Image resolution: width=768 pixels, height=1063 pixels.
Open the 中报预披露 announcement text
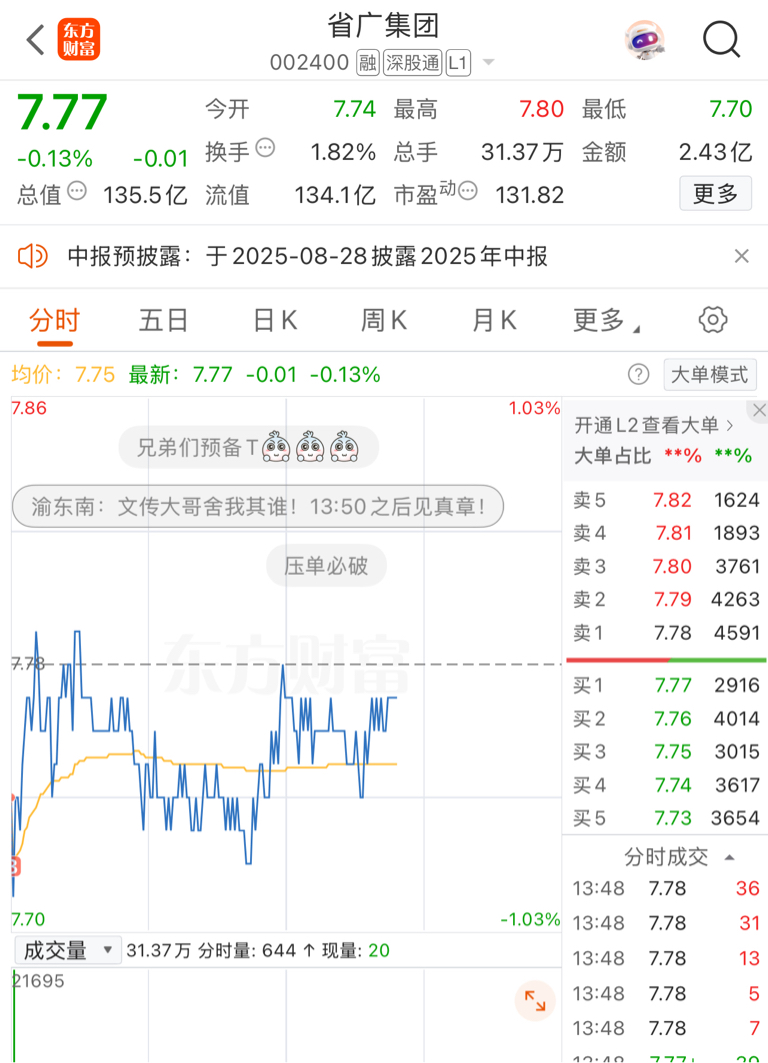[x=308, y=256]
